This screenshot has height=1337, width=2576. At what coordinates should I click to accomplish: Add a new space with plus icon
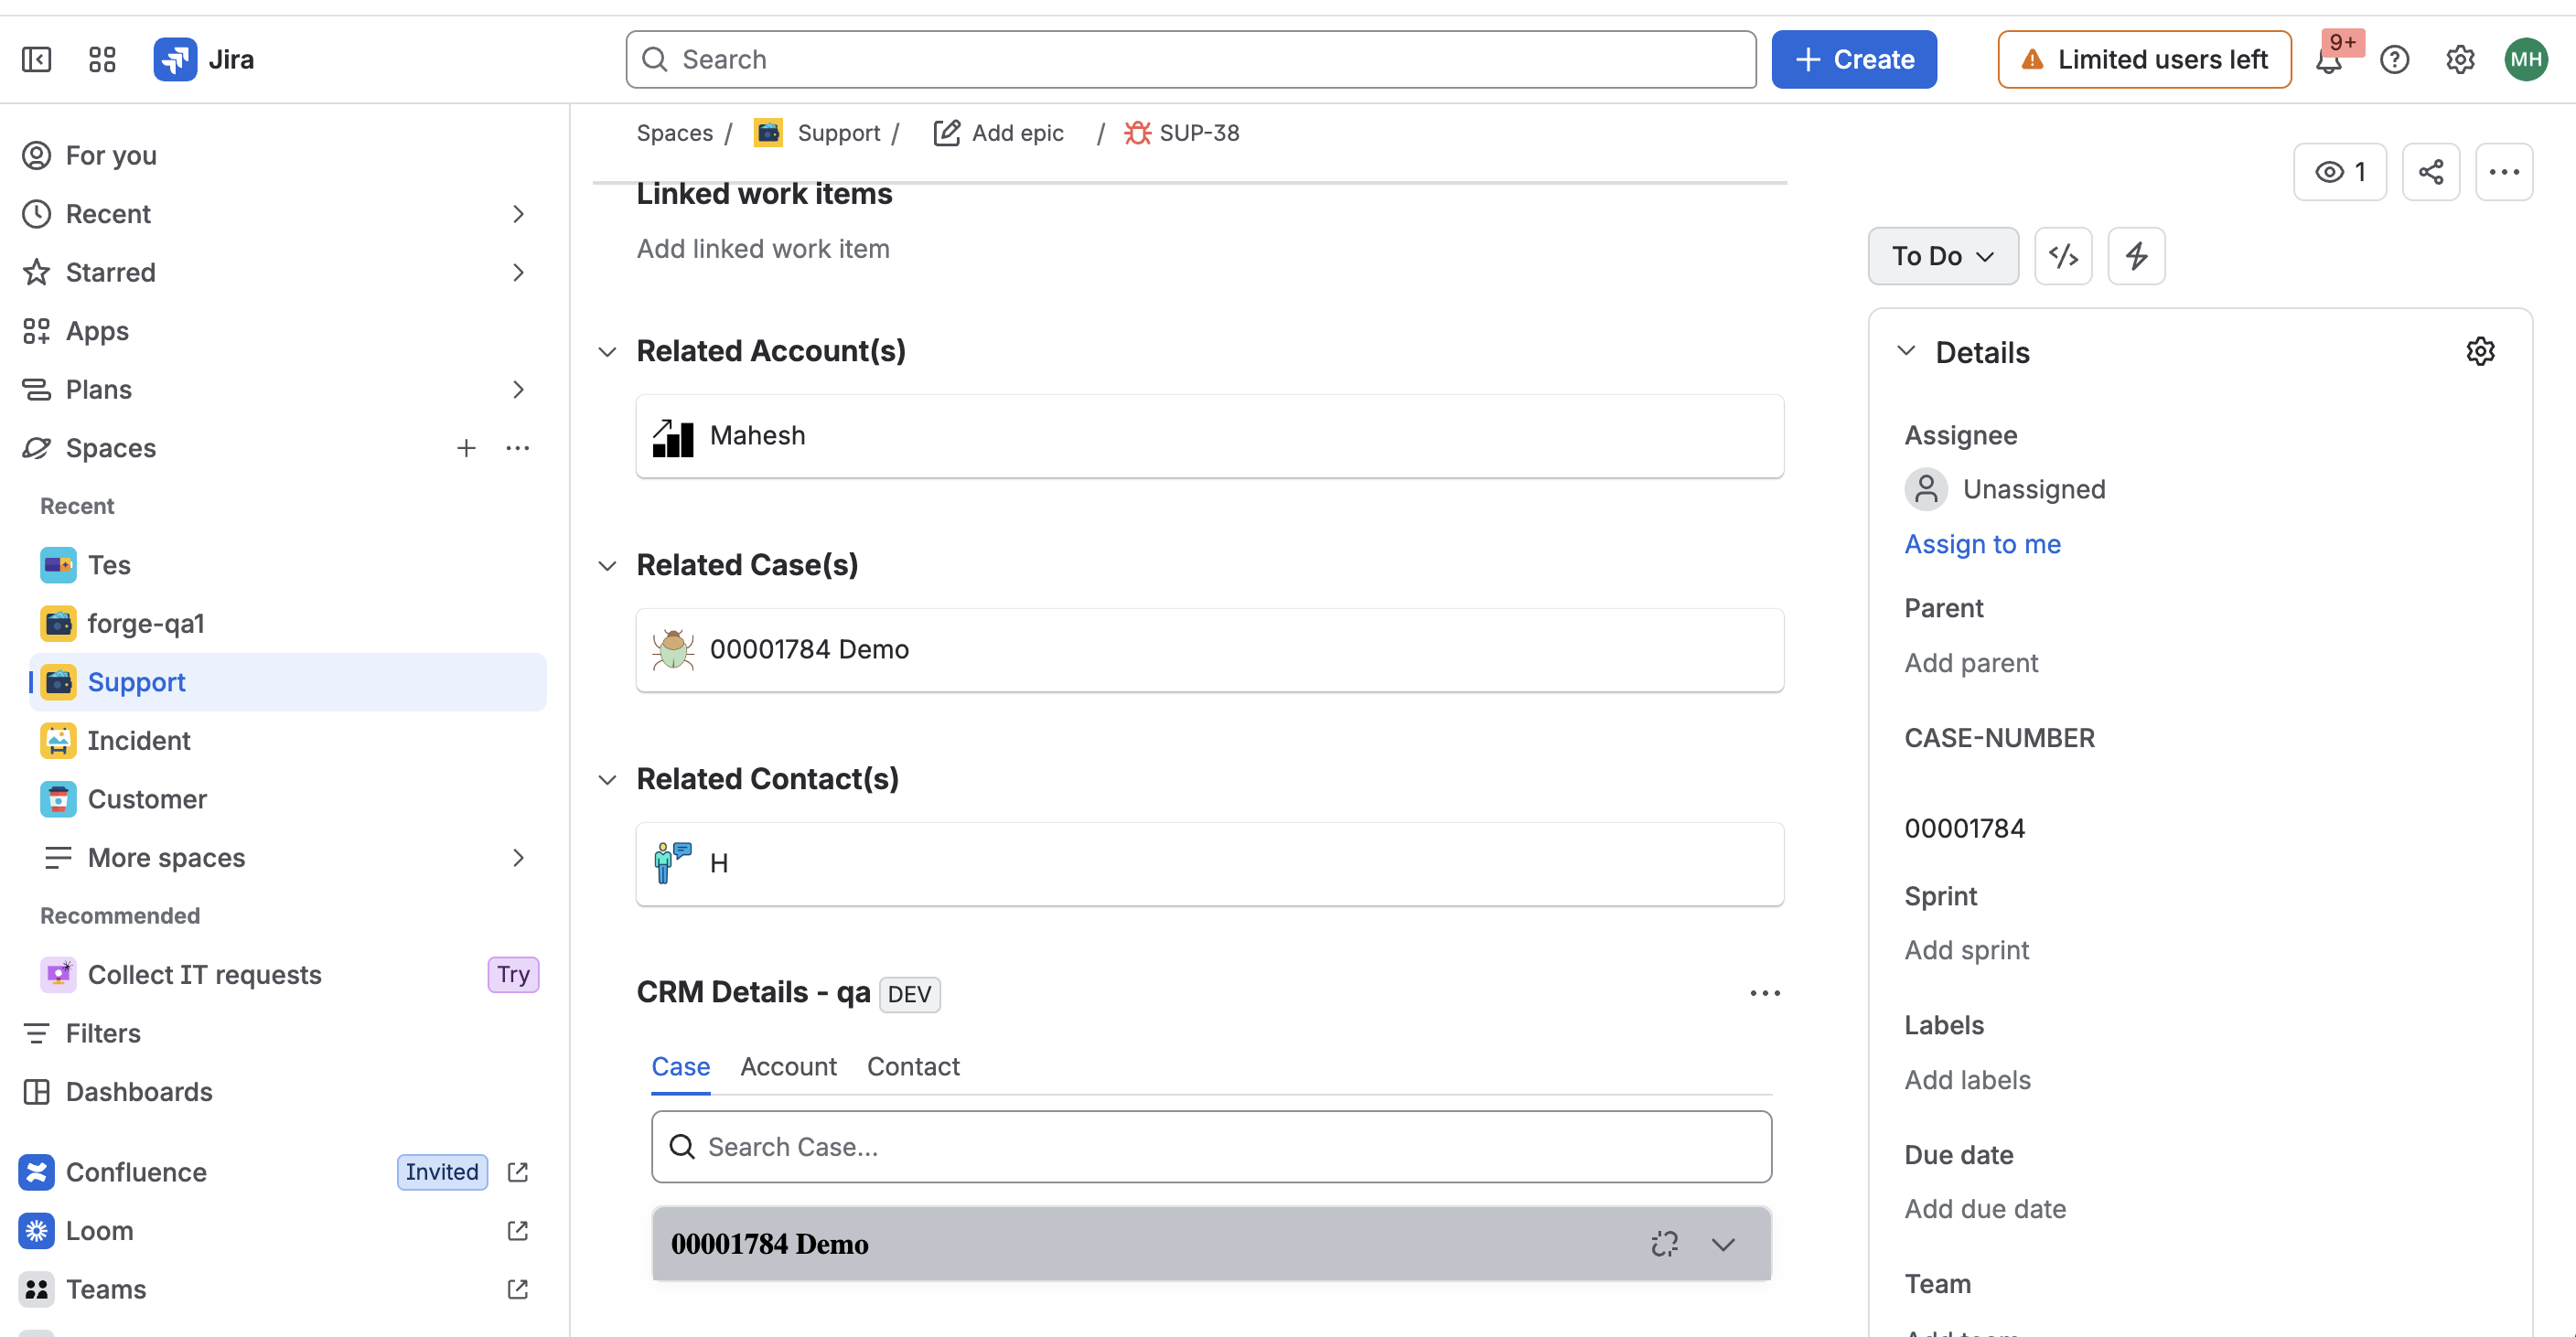click(466, 448)
